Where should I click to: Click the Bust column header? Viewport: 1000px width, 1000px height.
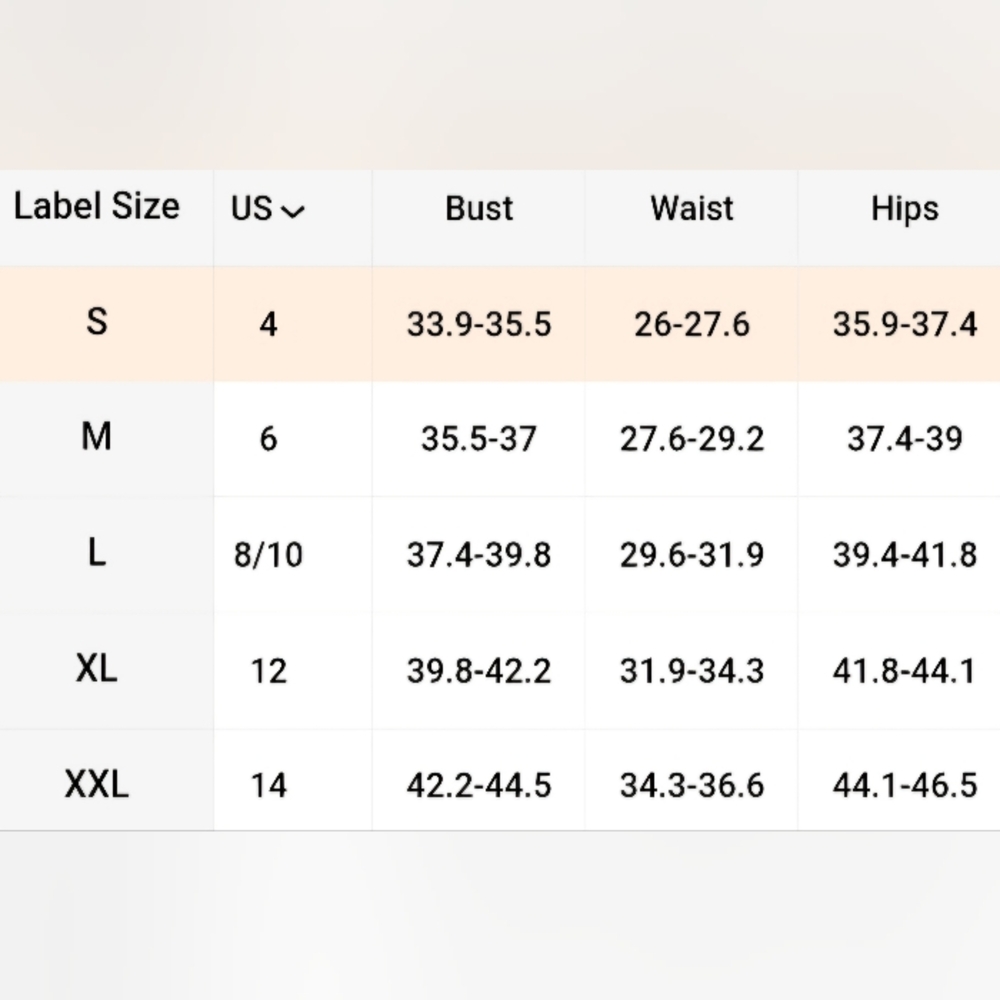479,209
